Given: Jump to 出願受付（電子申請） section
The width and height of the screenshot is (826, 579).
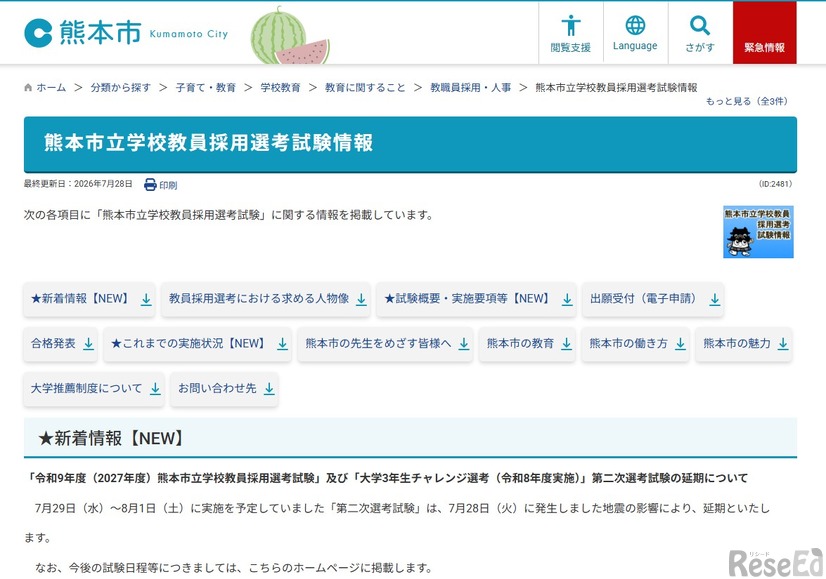Looking at the screenshot, I should [x=653, y=299].
